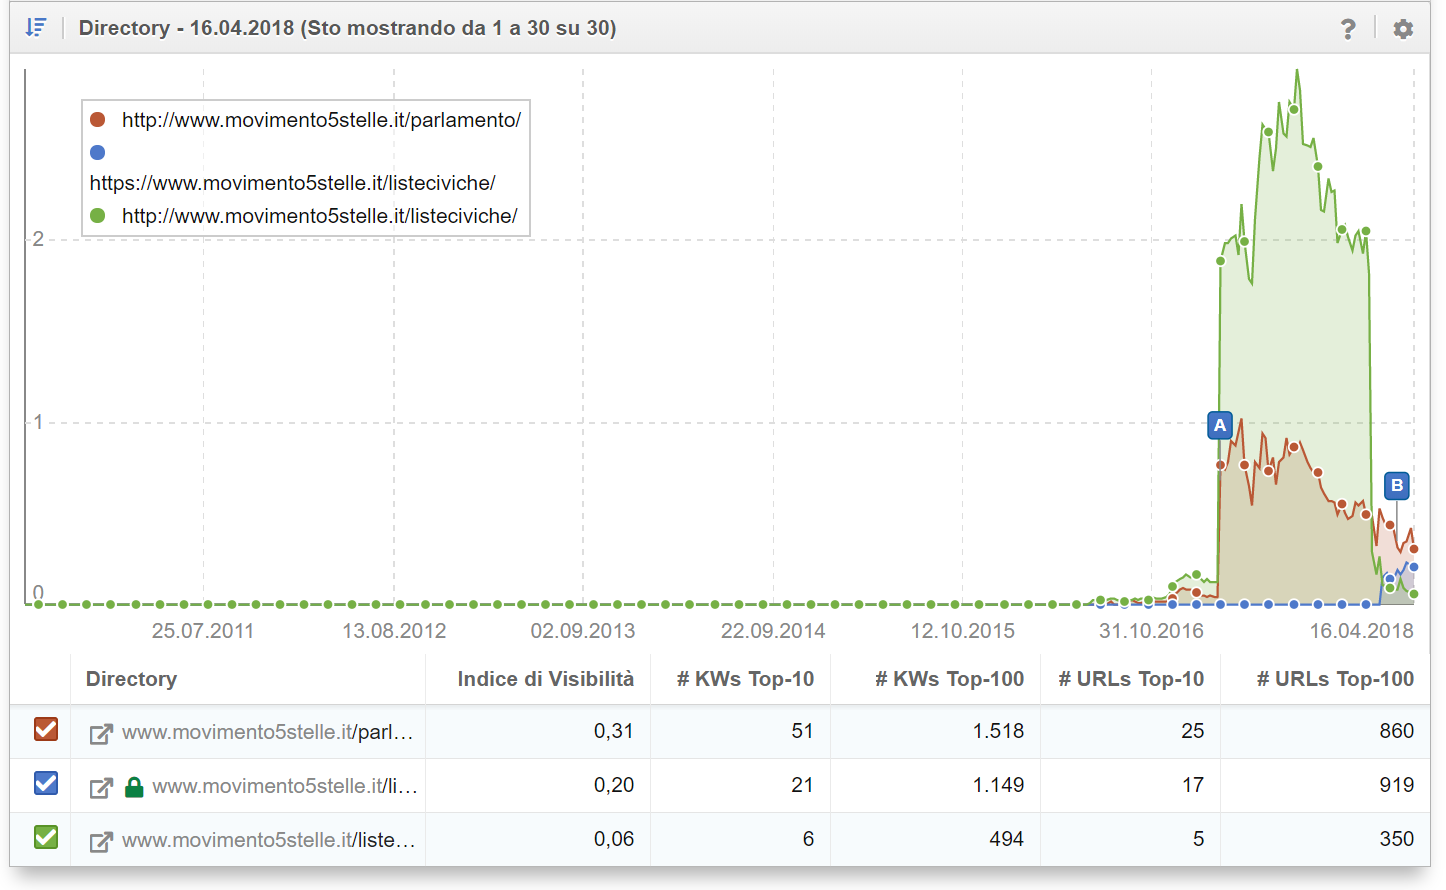Click legend entry http://www.movimento5stelle.it/parlamento/
Image resolution: width=1446 pixels, height=890 pixels.
click(x=321, y=120)
